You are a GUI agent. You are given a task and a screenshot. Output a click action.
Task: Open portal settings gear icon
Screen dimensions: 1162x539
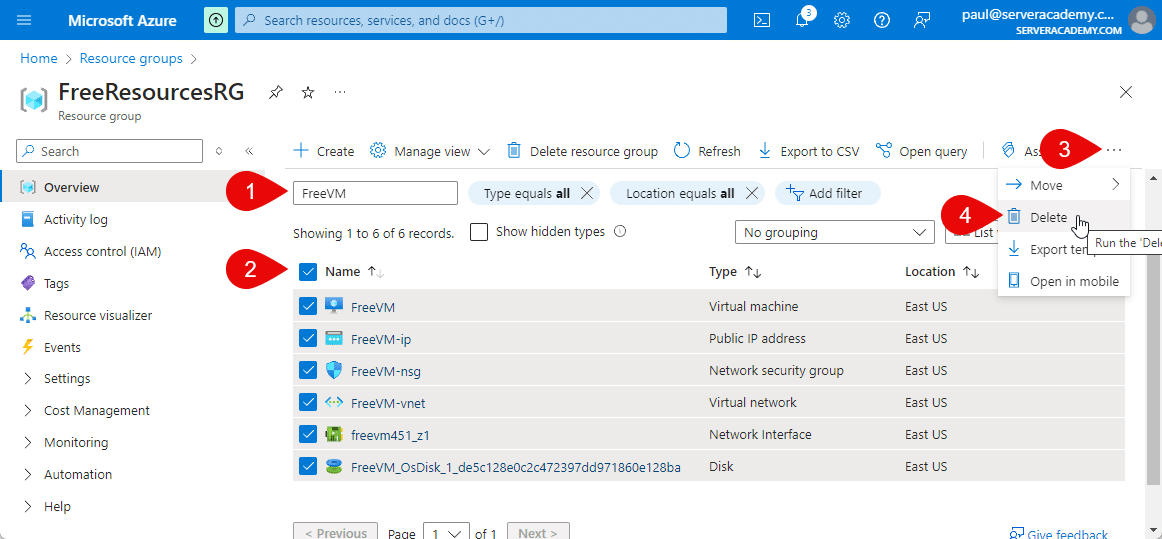click(x=842, y=20)
